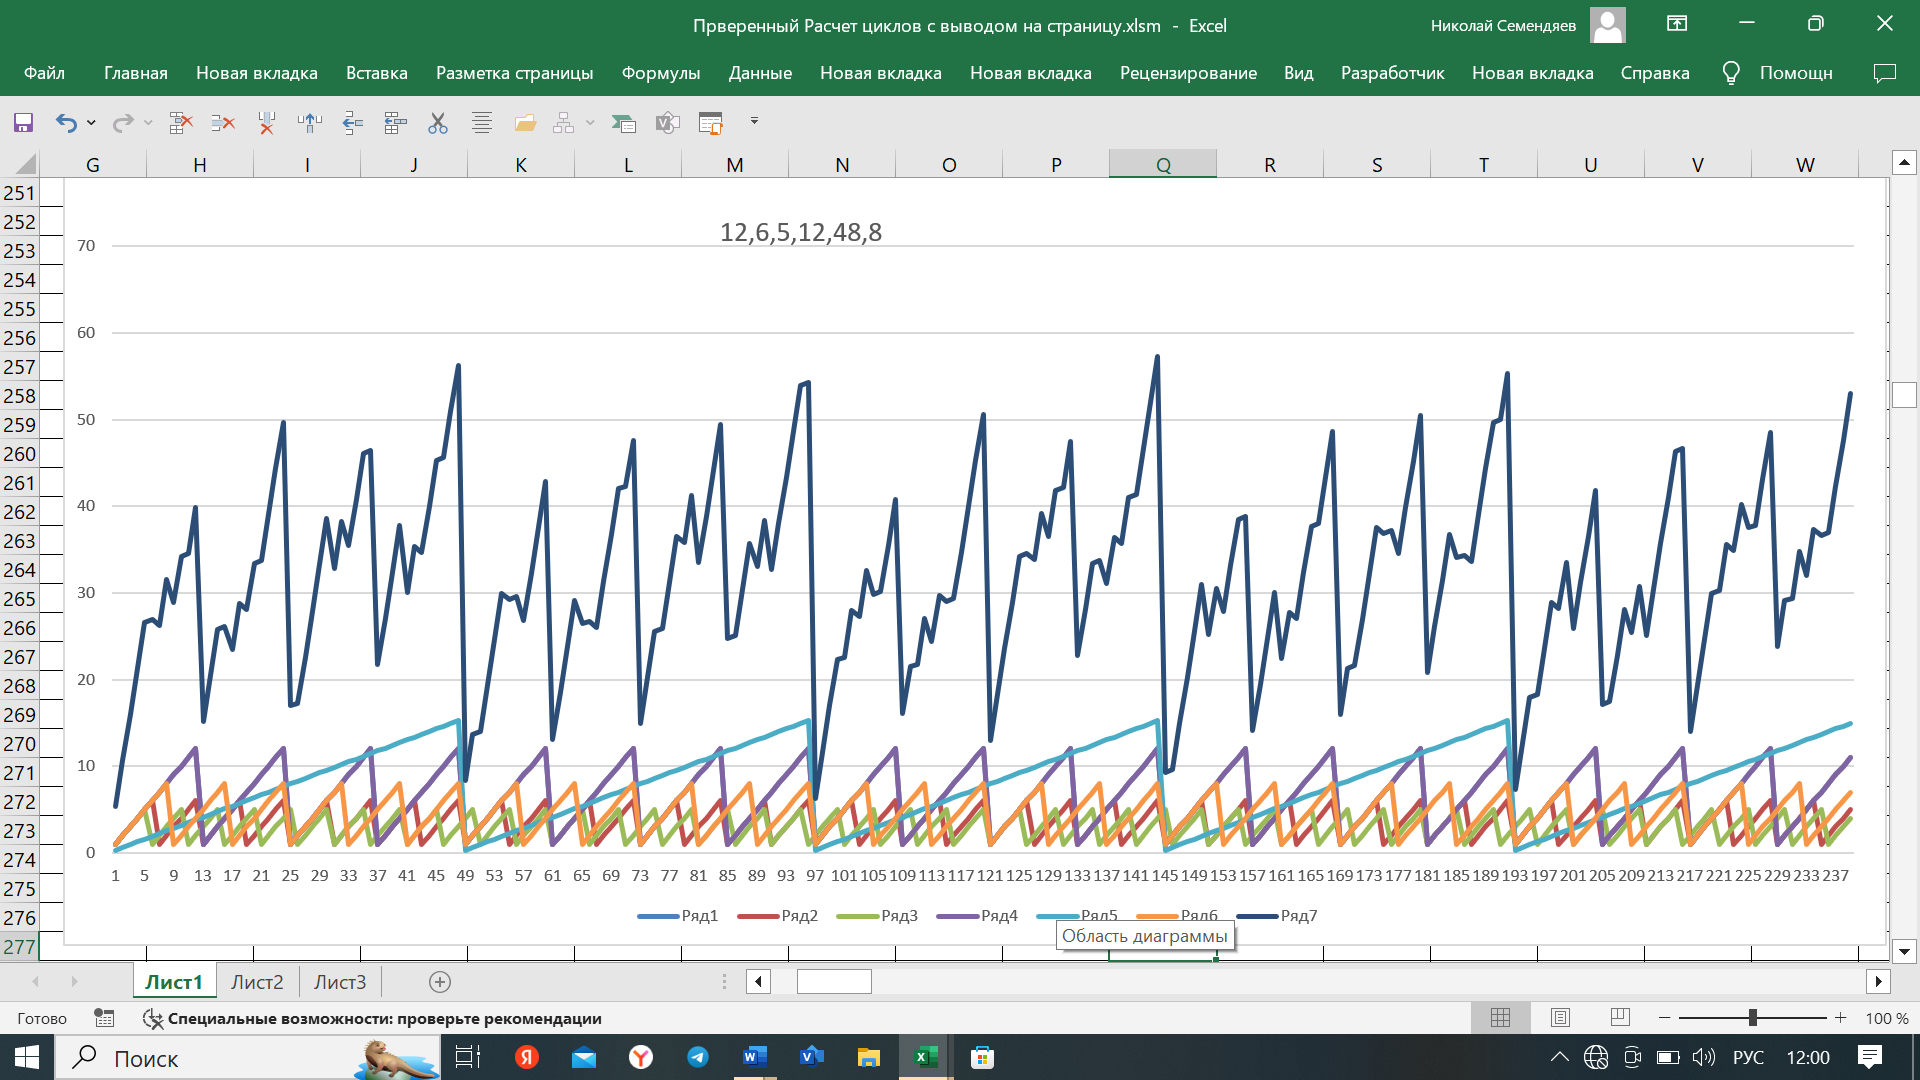Click the center alignment icon
The height and width of the screenshot is (1080, 1920).
pos(481,122)
